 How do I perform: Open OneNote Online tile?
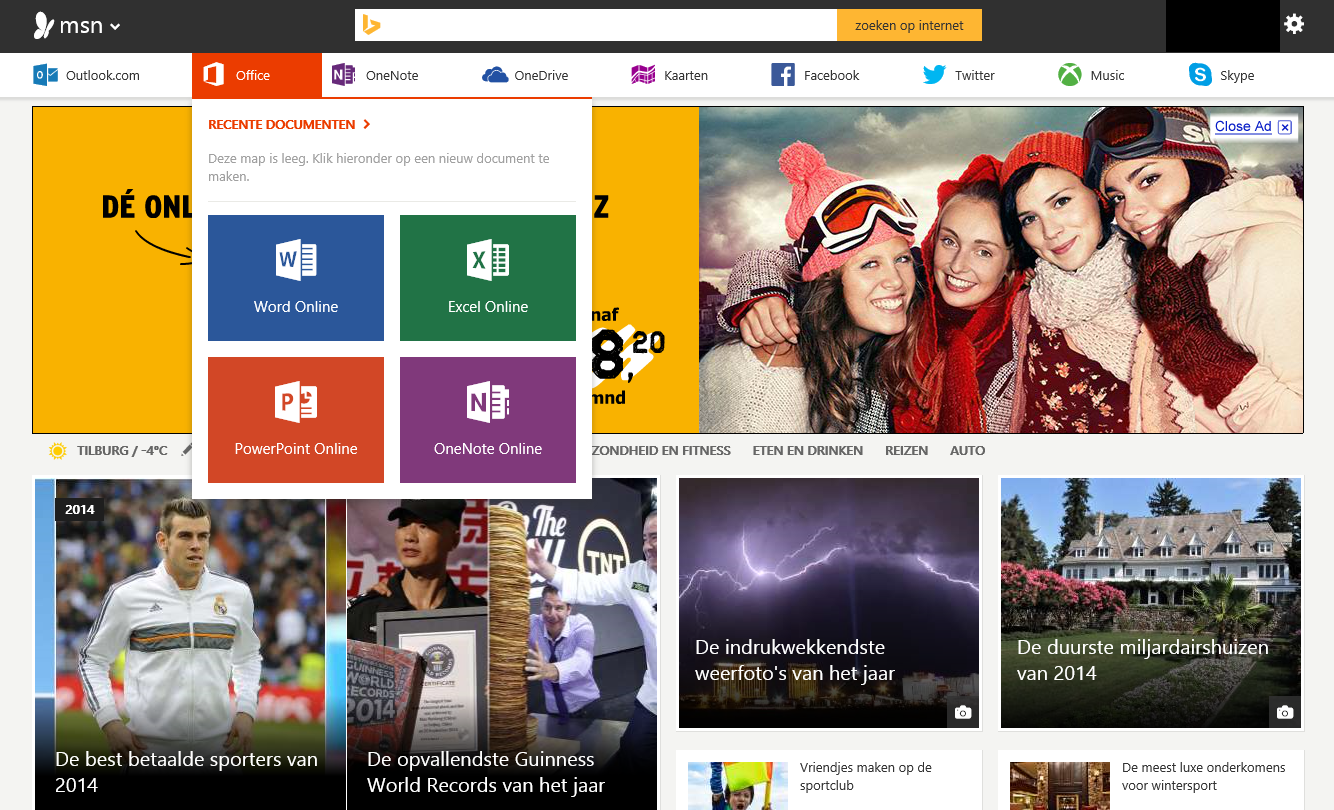(488, 420)
